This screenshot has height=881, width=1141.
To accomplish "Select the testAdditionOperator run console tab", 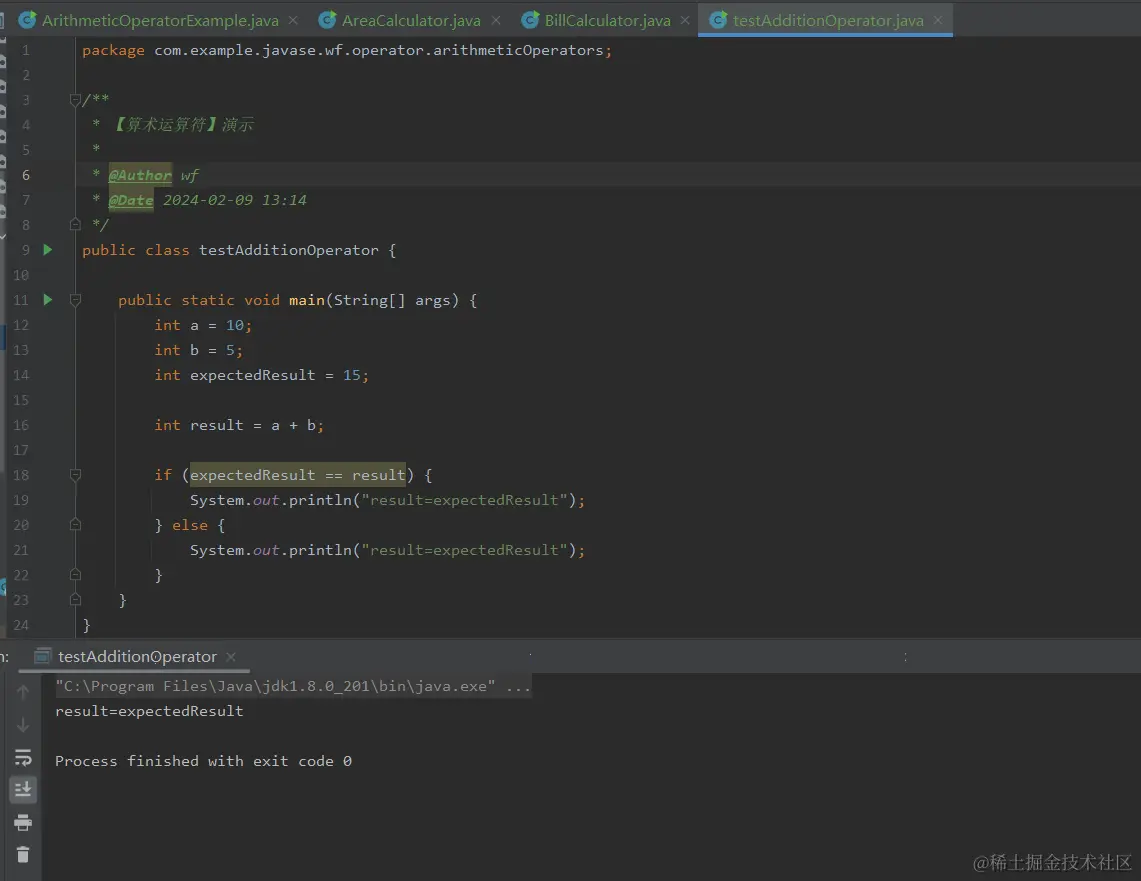I will [136, 656].
